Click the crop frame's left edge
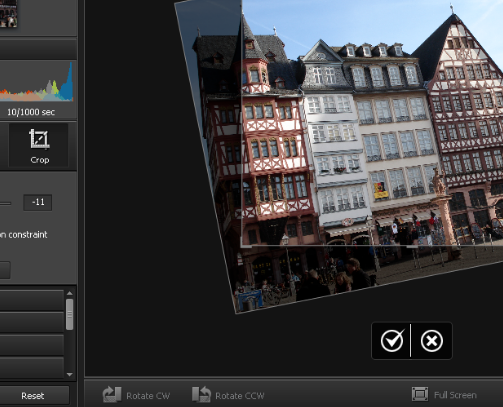 (x=241, y=123)
